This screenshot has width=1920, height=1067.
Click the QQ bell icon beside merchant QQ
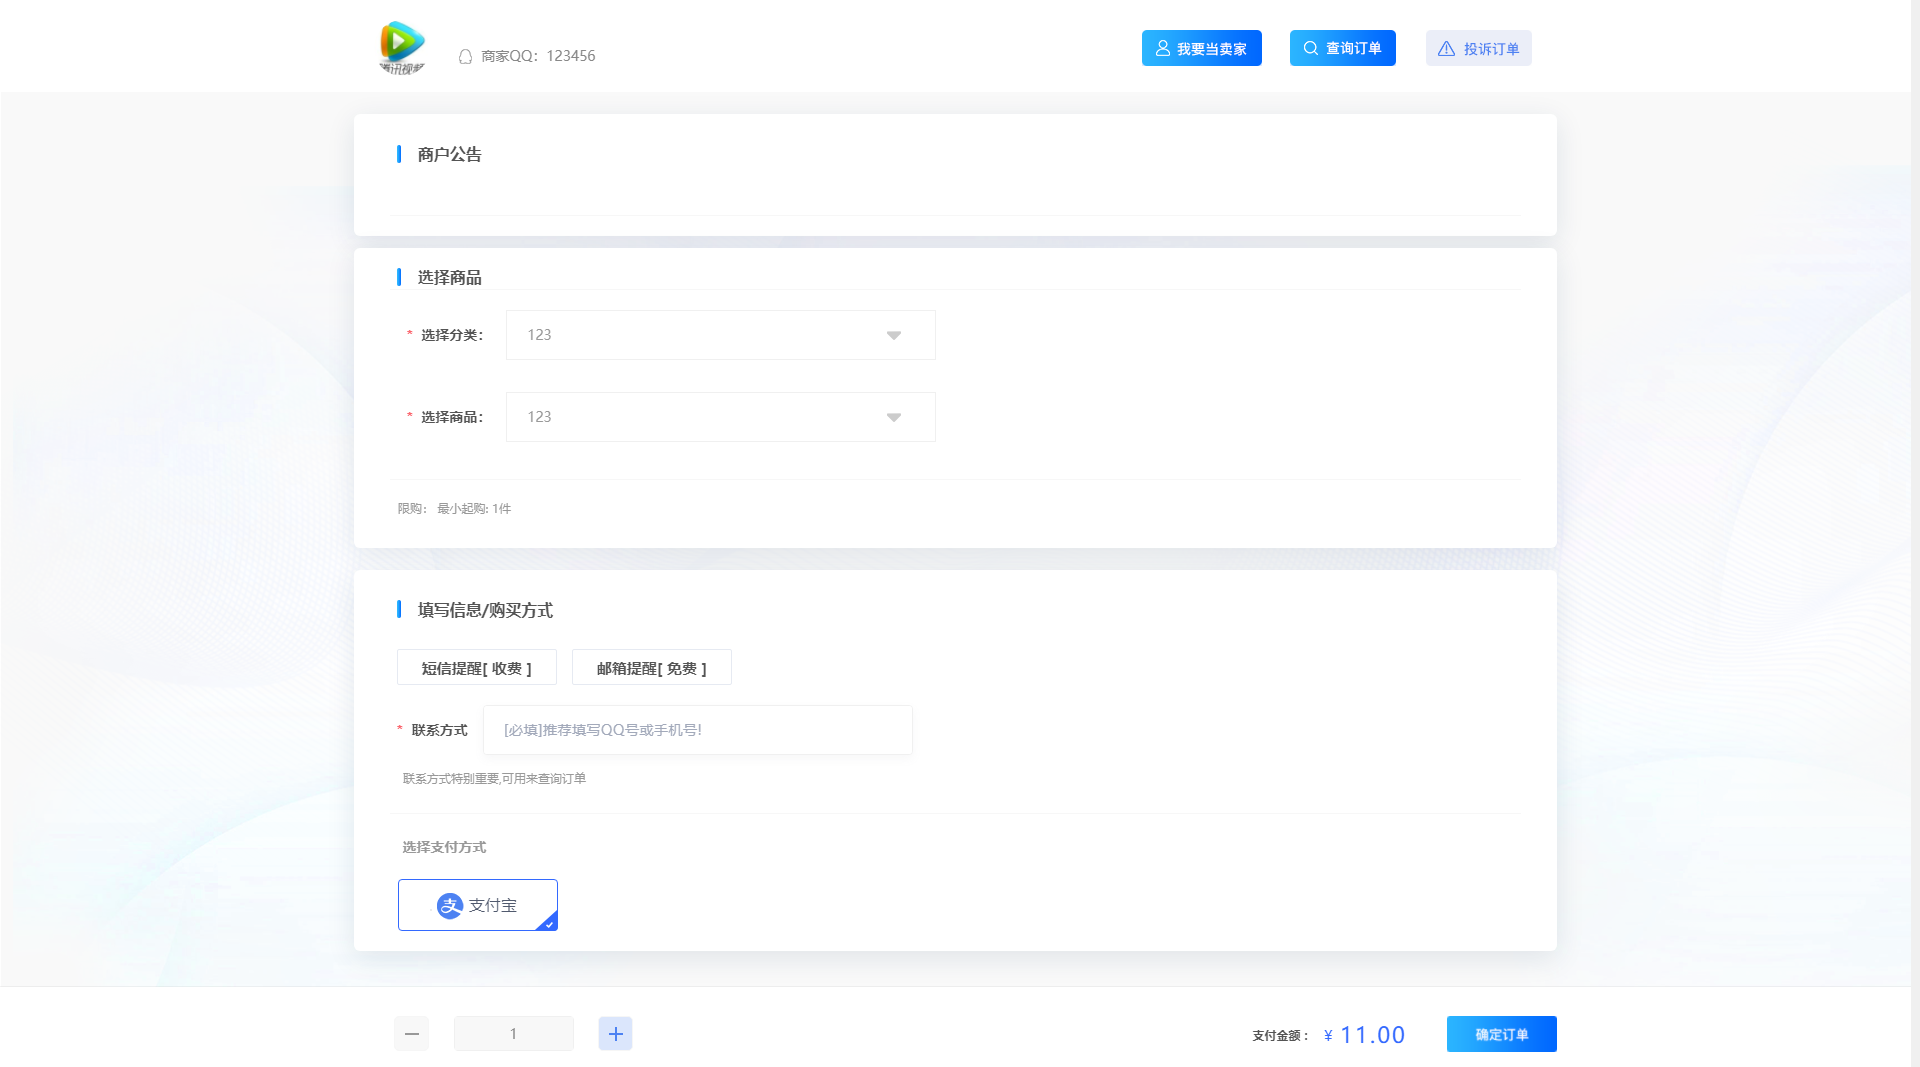[465, 57]
